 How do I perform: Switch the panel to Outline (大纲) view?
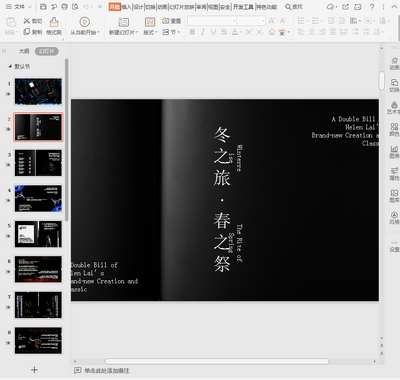(24, 51)
